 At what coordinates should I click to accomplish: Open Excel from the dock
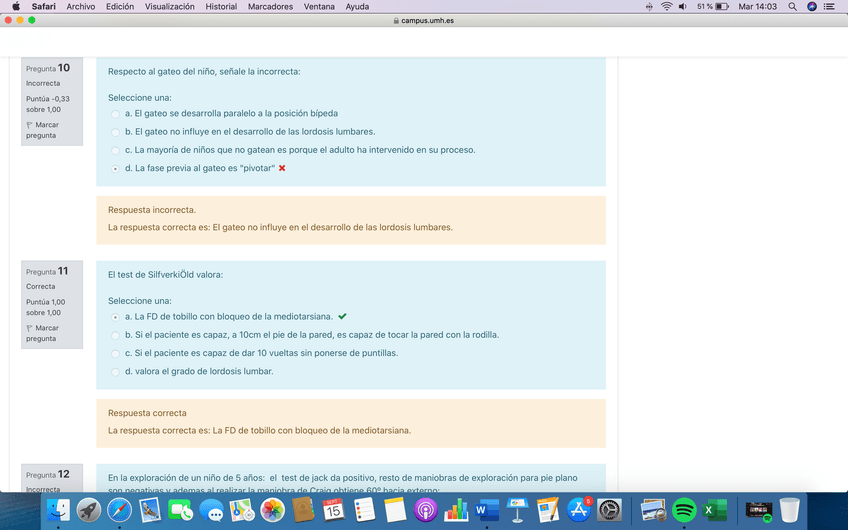(715, 511)
